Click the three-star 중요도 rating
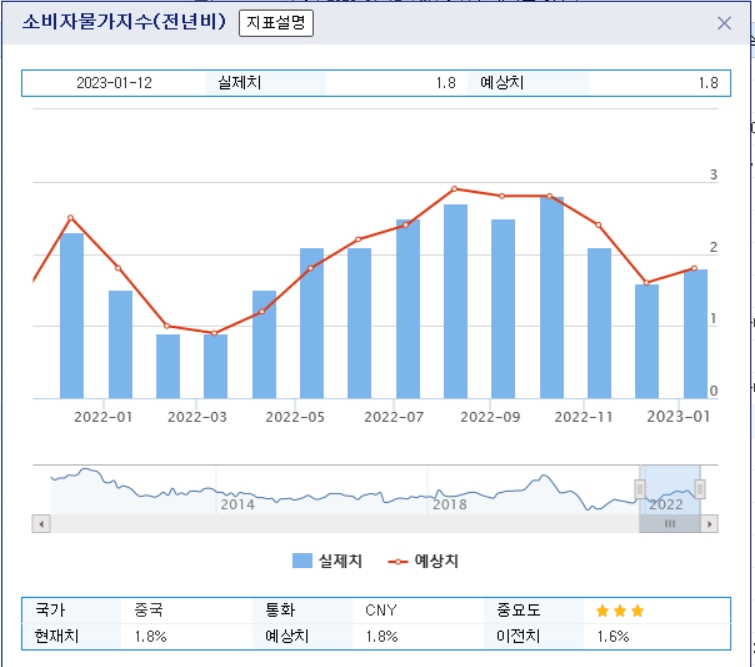The height and width of the screenshot is (667, 755). coord(620,611)
